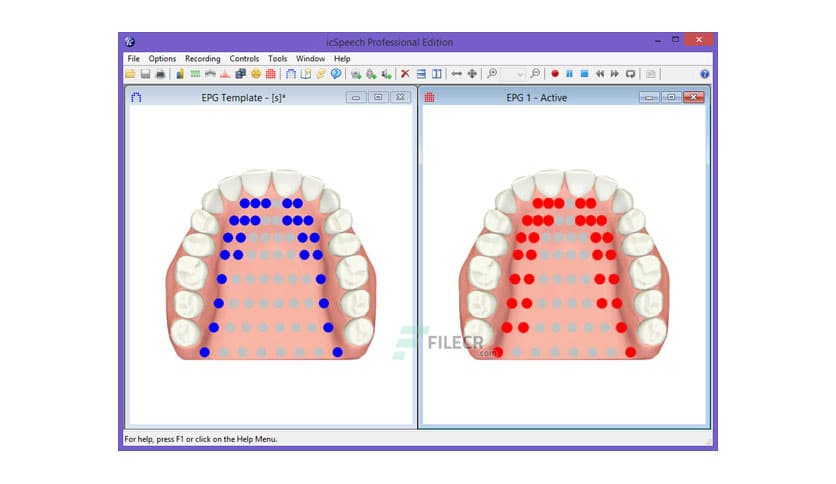This screenshot has width=836, height=484.
Task: Click the zoom out magnifier icon
Action: [535, 74]
